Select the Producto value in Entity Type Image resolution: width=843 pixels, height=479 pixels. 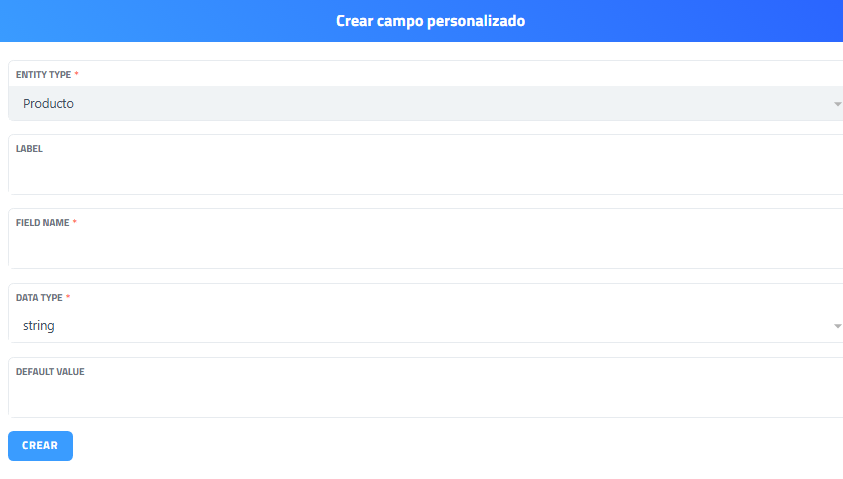click(x=48, y=104)
